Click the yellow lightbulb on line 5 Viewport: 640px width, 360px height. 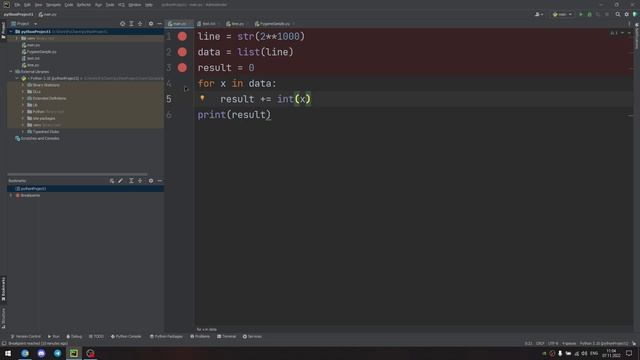(202, 98)
